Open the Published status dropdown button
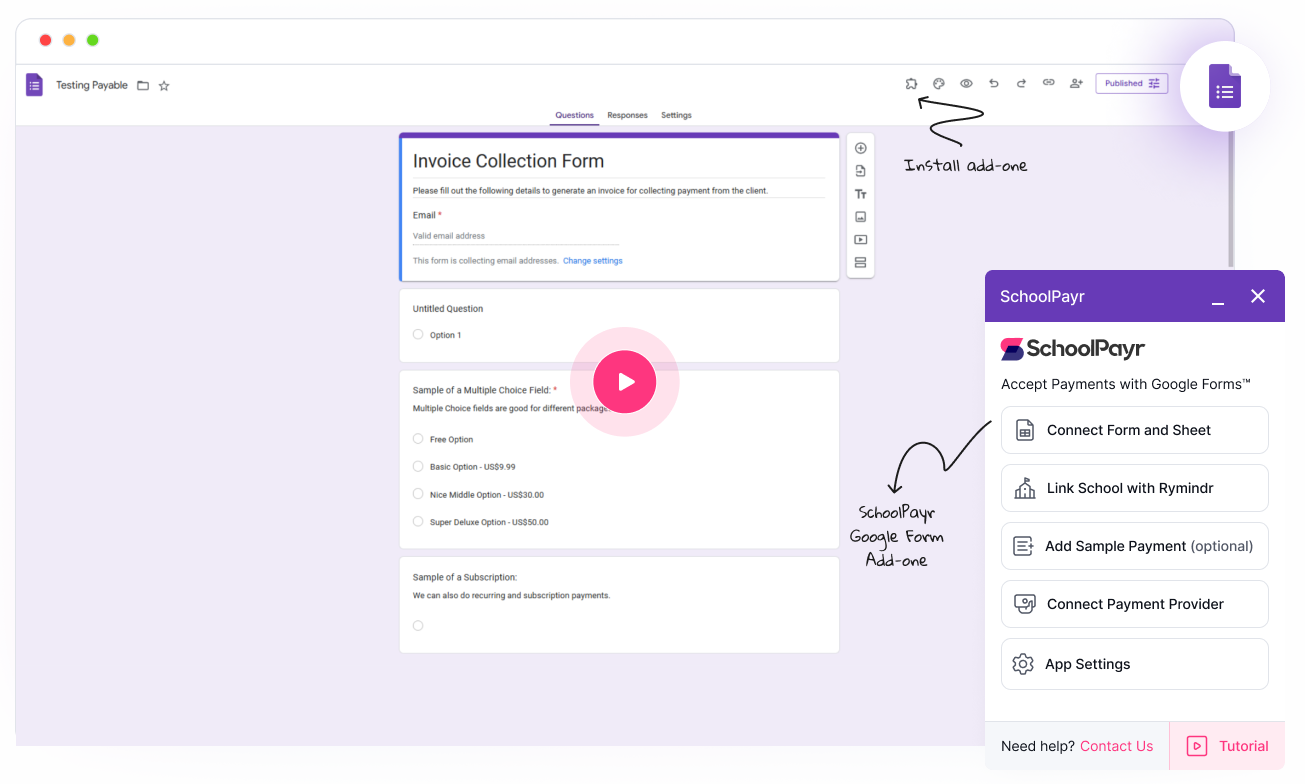Screen dimensions: 1305x784 point(1131,84)
